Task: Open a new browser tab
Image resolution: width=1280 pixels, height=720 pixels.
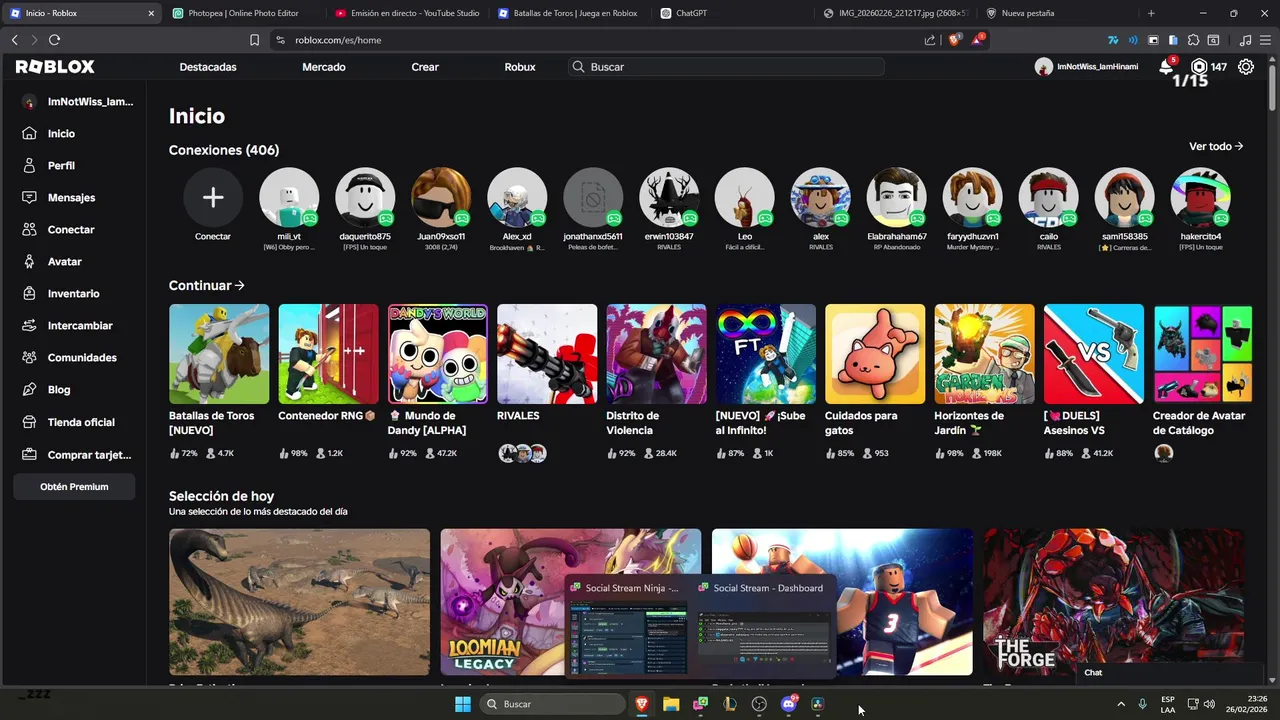Action: (1151, 13)
